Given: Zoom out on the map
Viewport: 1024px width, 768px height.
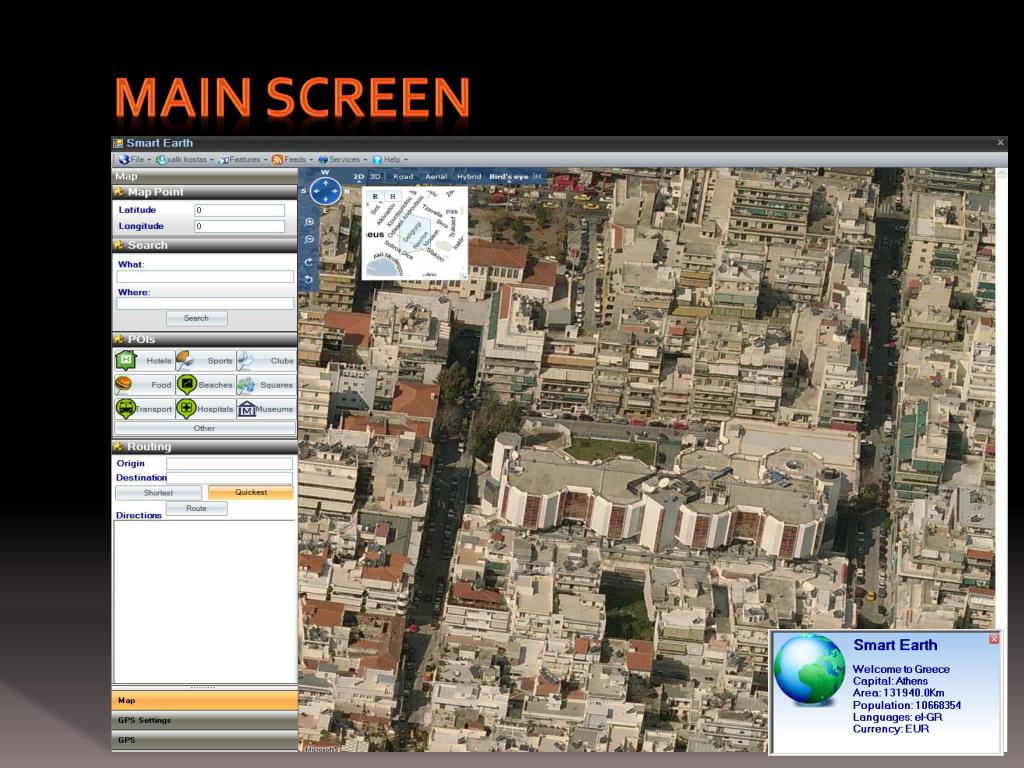Looking at the screenshot, I should [310, 240].
